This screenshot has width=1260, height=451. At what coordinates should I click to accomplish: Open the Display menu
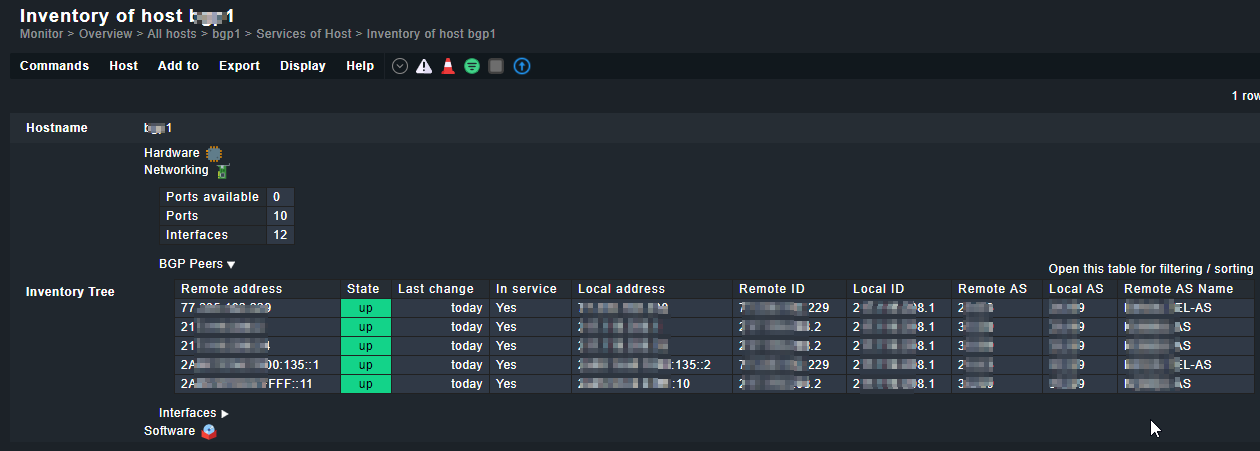303,66
